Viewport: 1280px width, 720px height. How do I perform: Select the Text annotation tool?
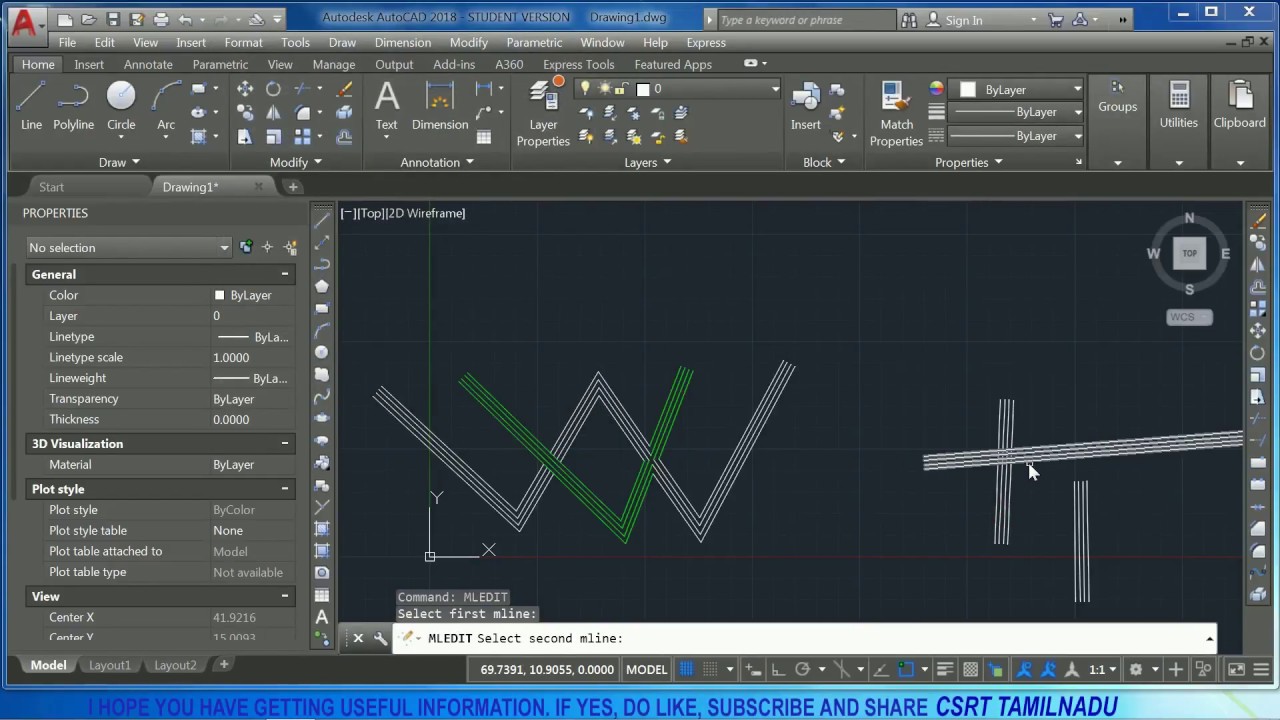coord(386,105)
